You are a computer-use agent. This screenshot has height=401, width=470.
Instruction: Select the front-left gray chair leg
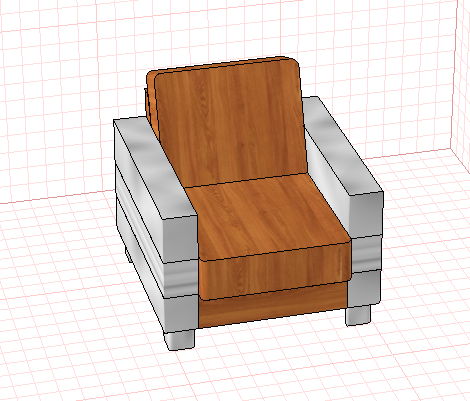(179, 340)
